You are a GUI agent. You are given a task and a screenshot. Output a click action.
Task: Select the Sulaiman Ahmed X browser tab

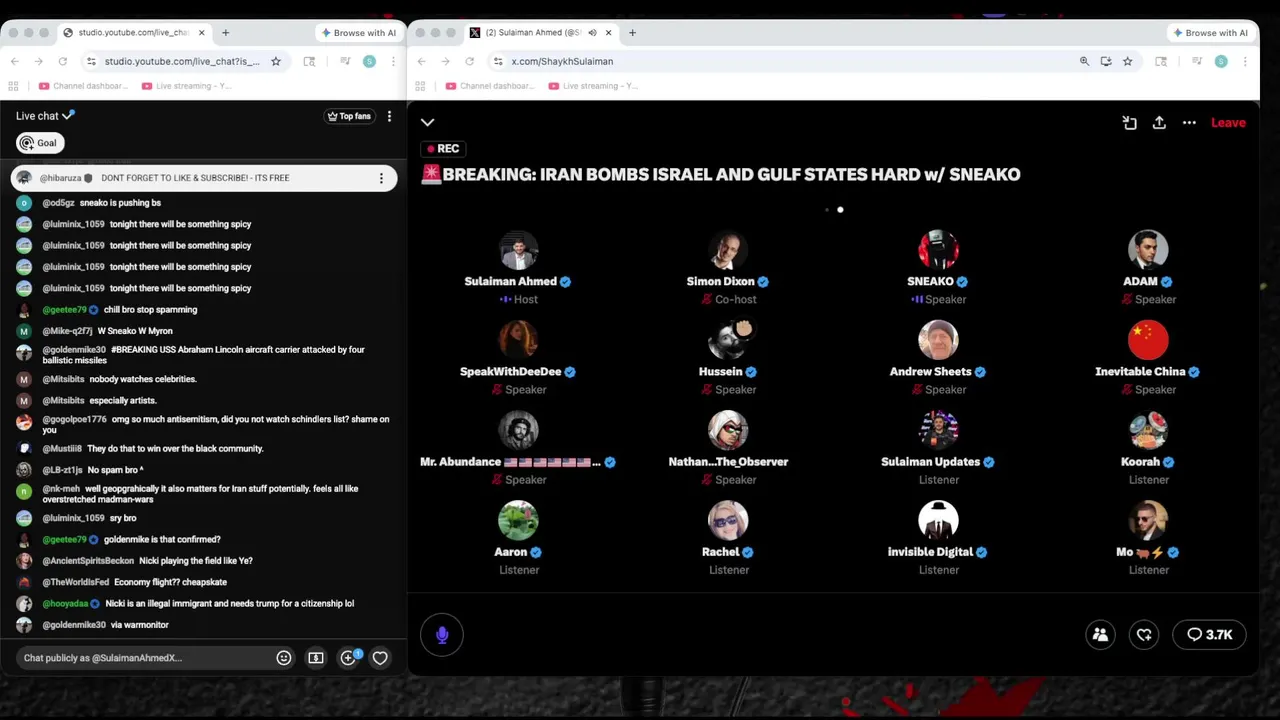point(540,33)
